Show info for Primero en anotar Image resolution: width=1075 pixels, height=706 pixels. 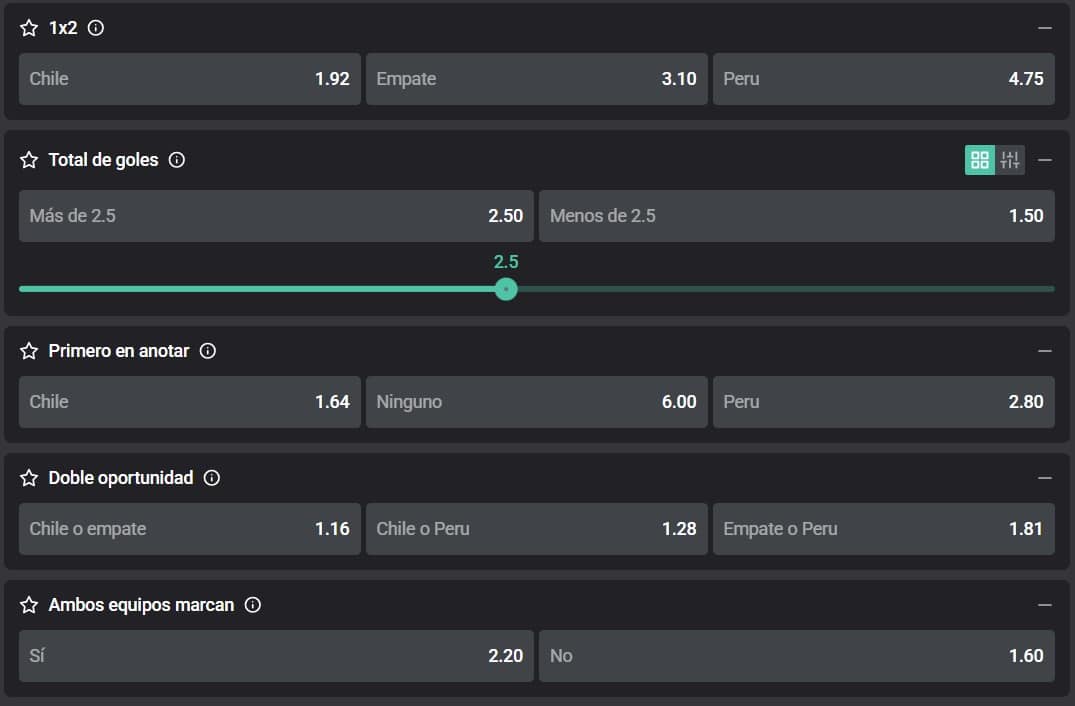208,351
